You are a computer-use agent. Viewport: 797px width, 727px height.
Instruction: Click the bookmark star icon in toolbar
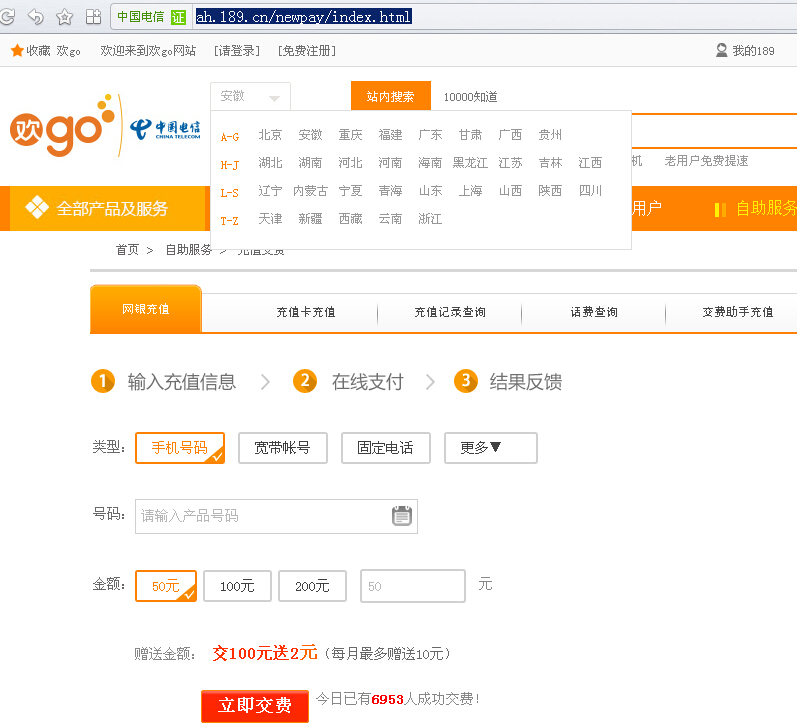[x=65, y=16]
